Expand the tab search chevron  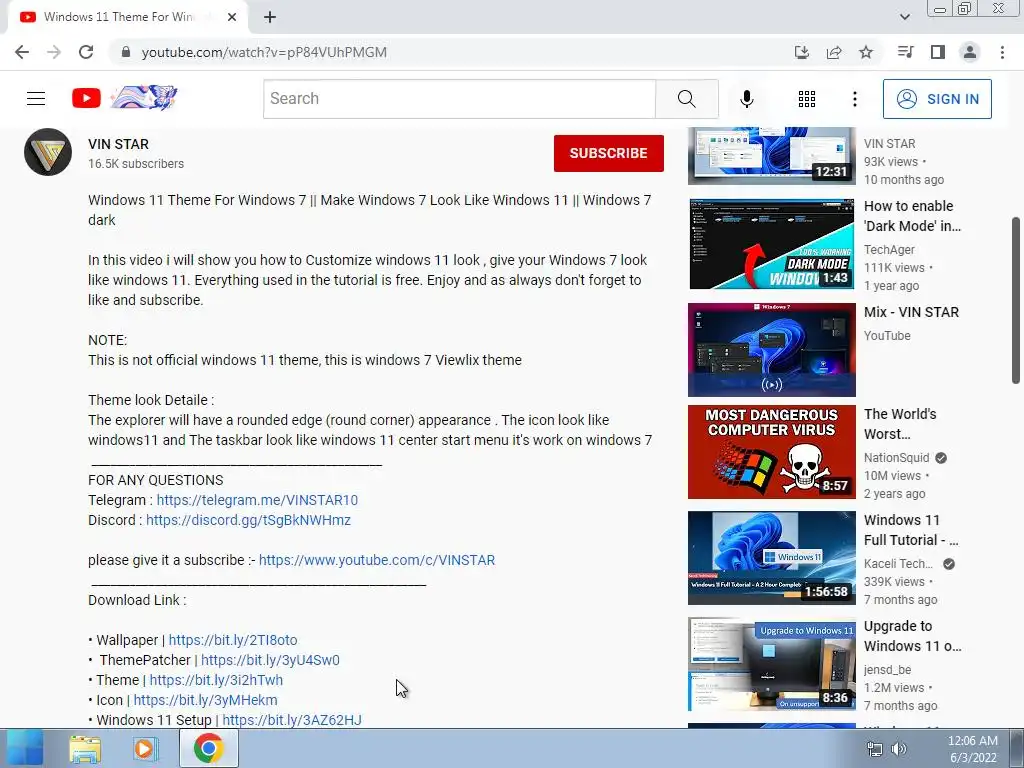(x=904, y=17)
